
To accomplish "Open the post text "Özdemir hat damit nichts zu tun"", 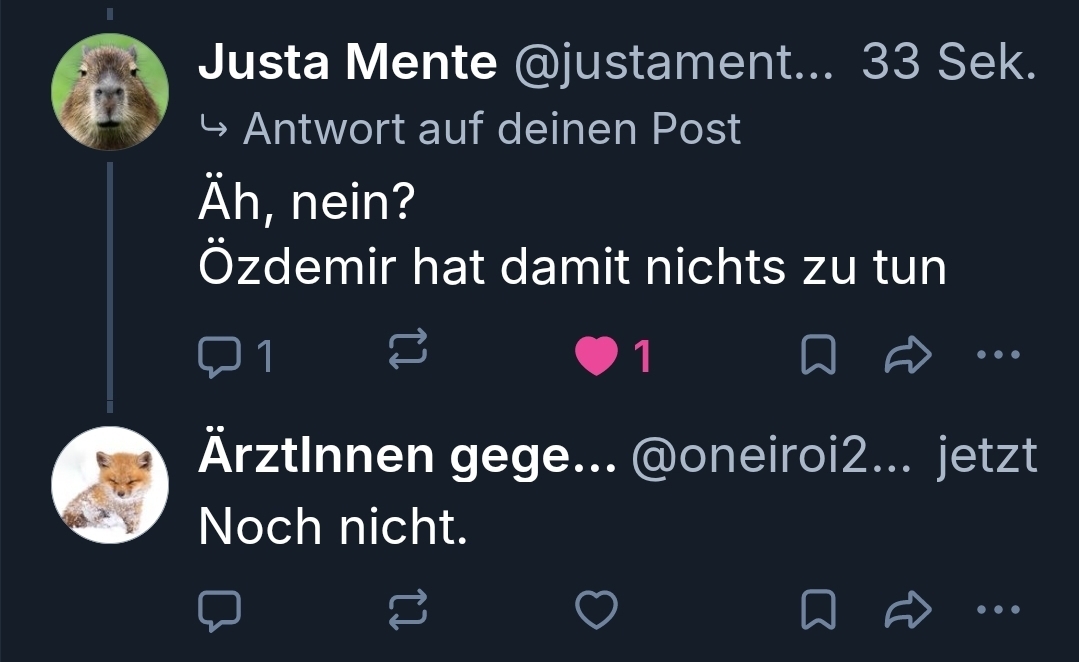I will tap(572, 267).
